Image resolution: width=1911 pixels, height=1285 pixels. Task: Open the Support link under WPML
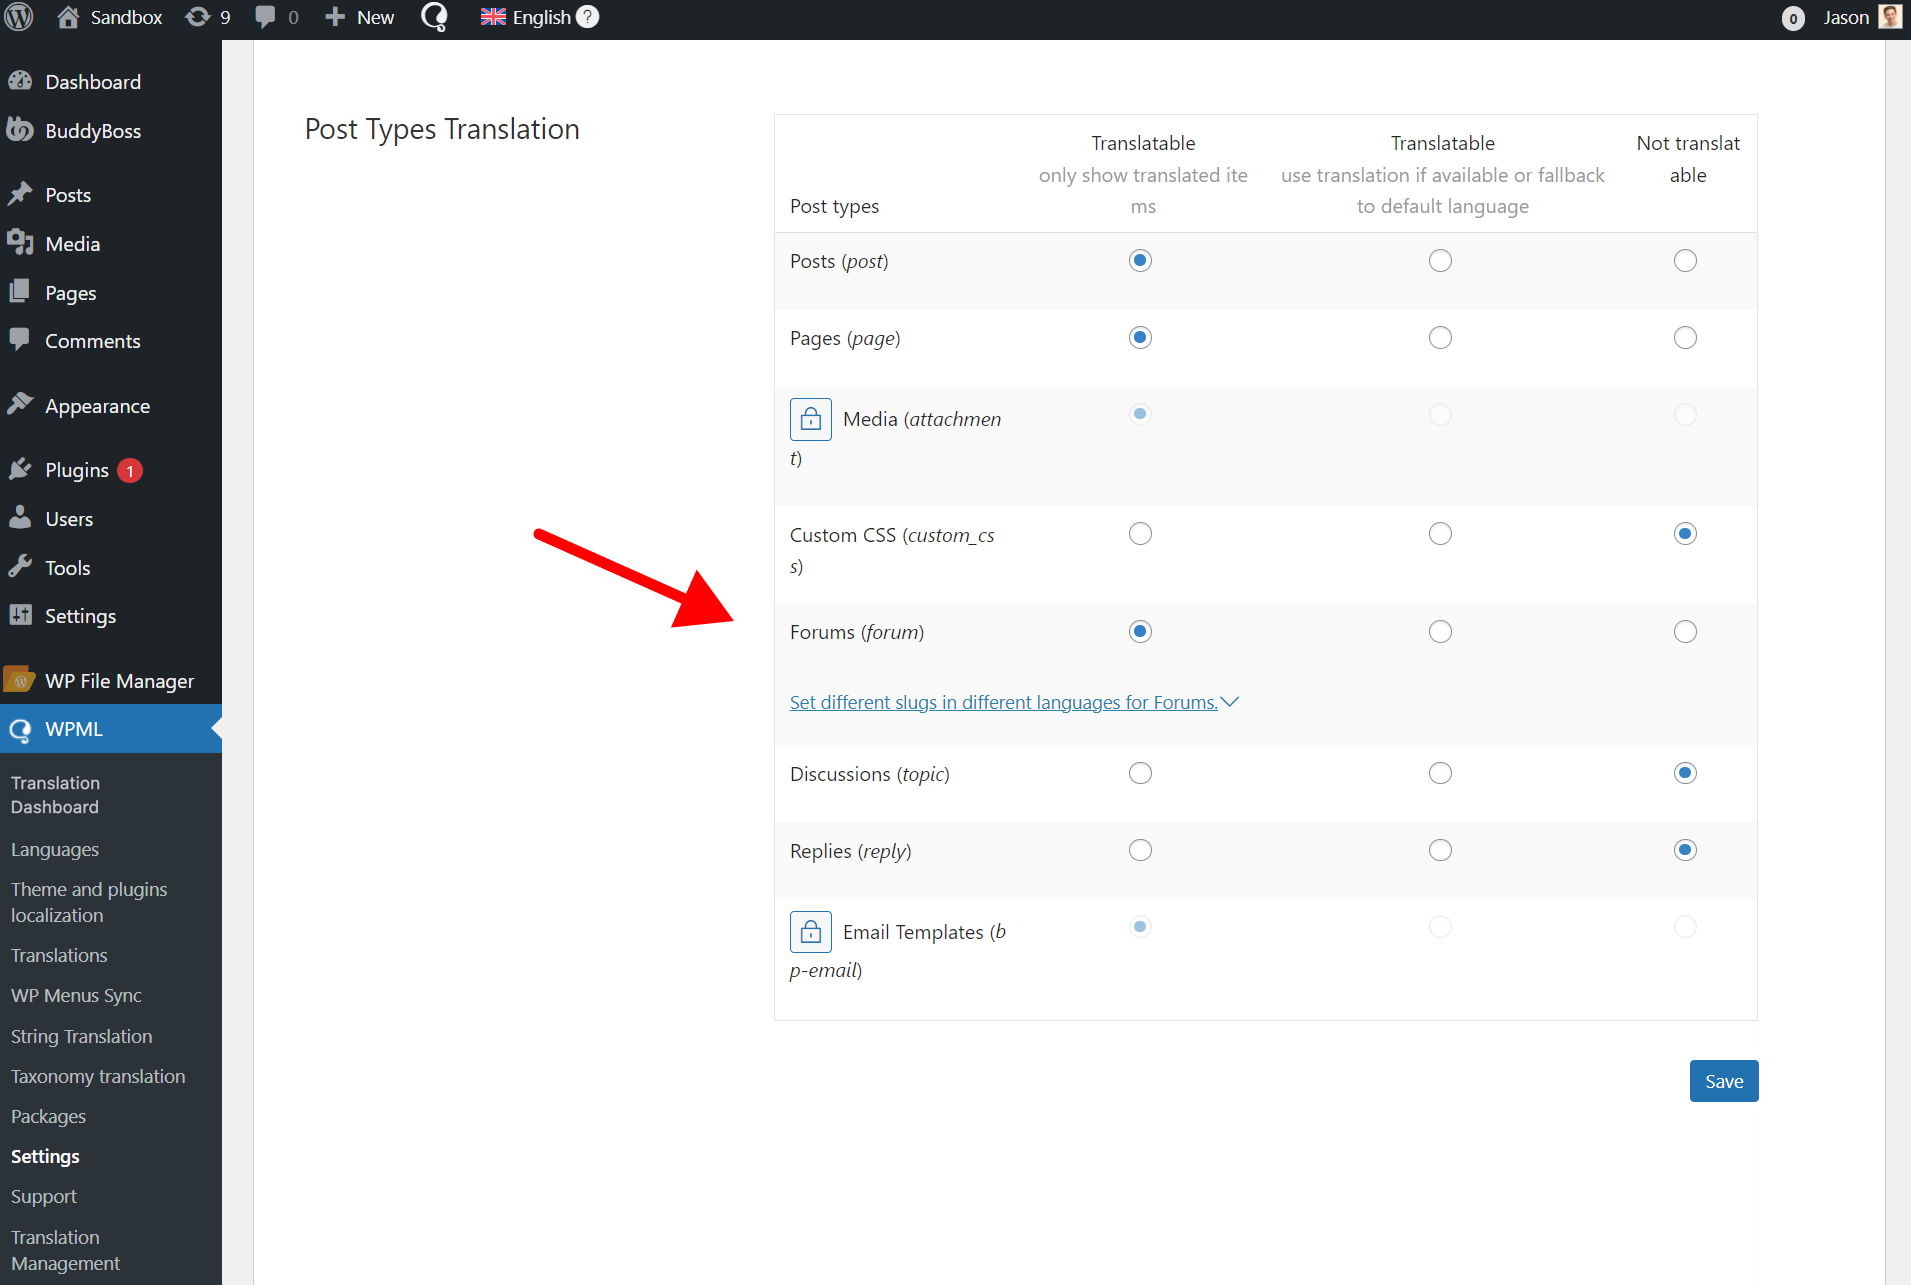pos(44,1196)
